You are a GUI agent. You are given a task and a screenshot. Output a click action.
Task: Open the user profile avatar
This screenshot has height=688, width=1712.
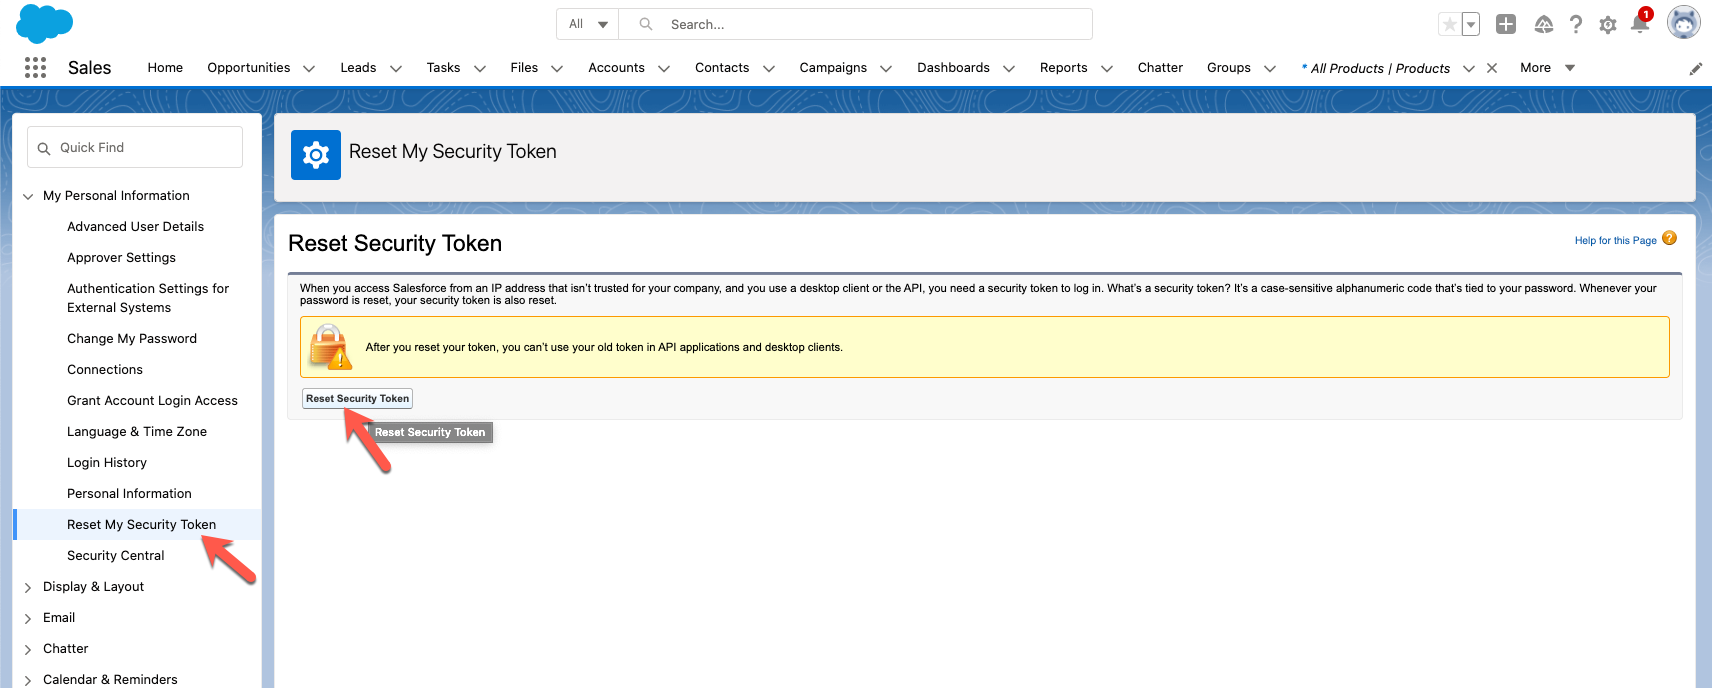[1683, 23]
